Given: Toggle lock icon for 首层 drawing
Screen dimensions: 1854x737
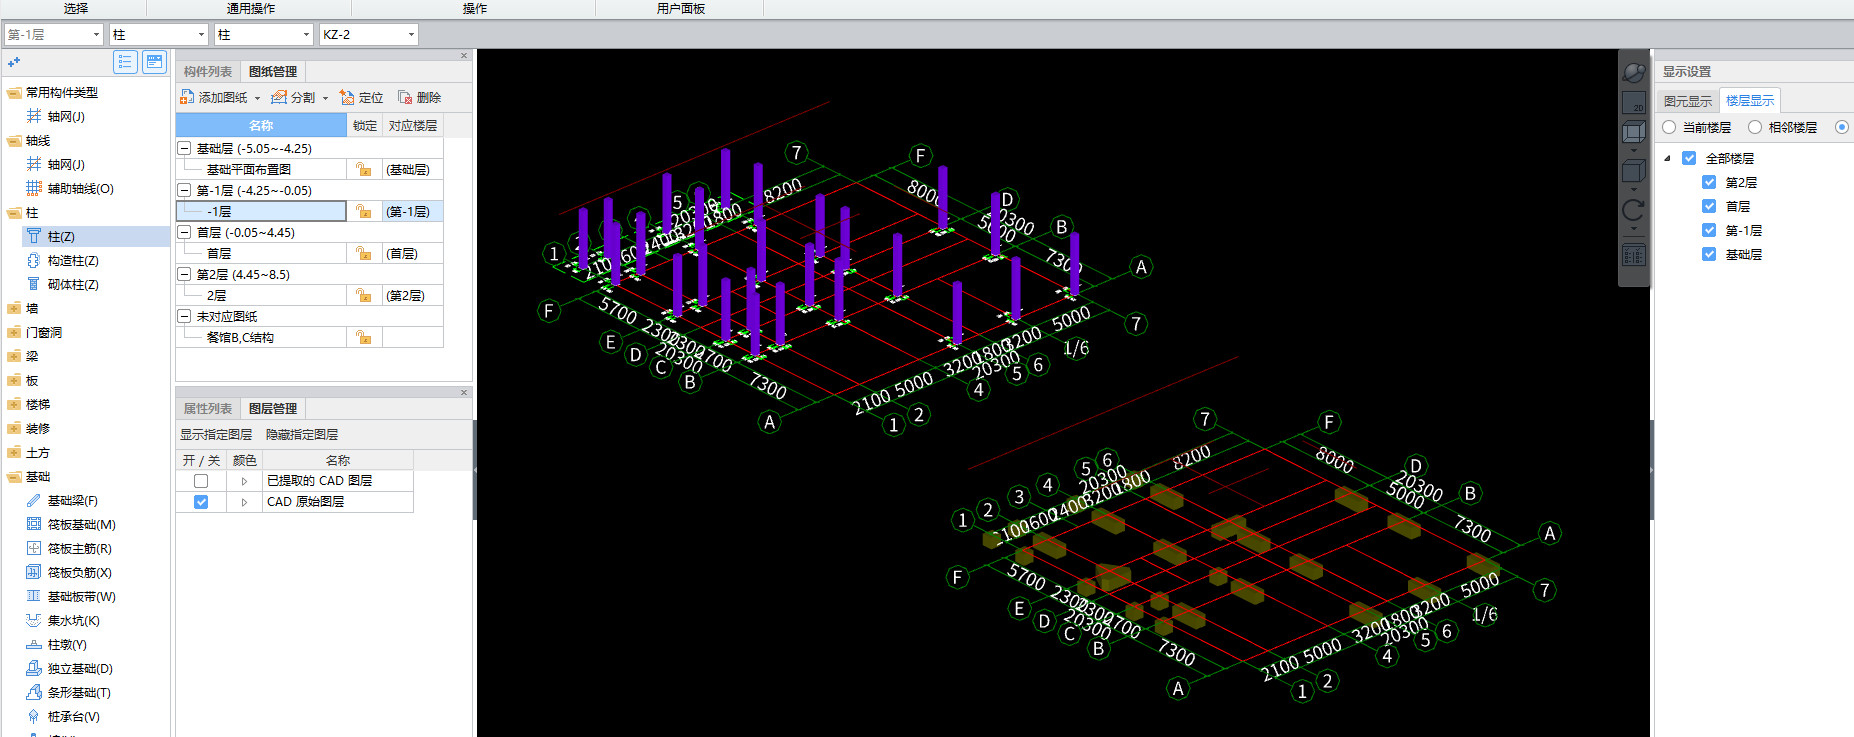Looking at the screenshot, I should [x=364, y=253].
